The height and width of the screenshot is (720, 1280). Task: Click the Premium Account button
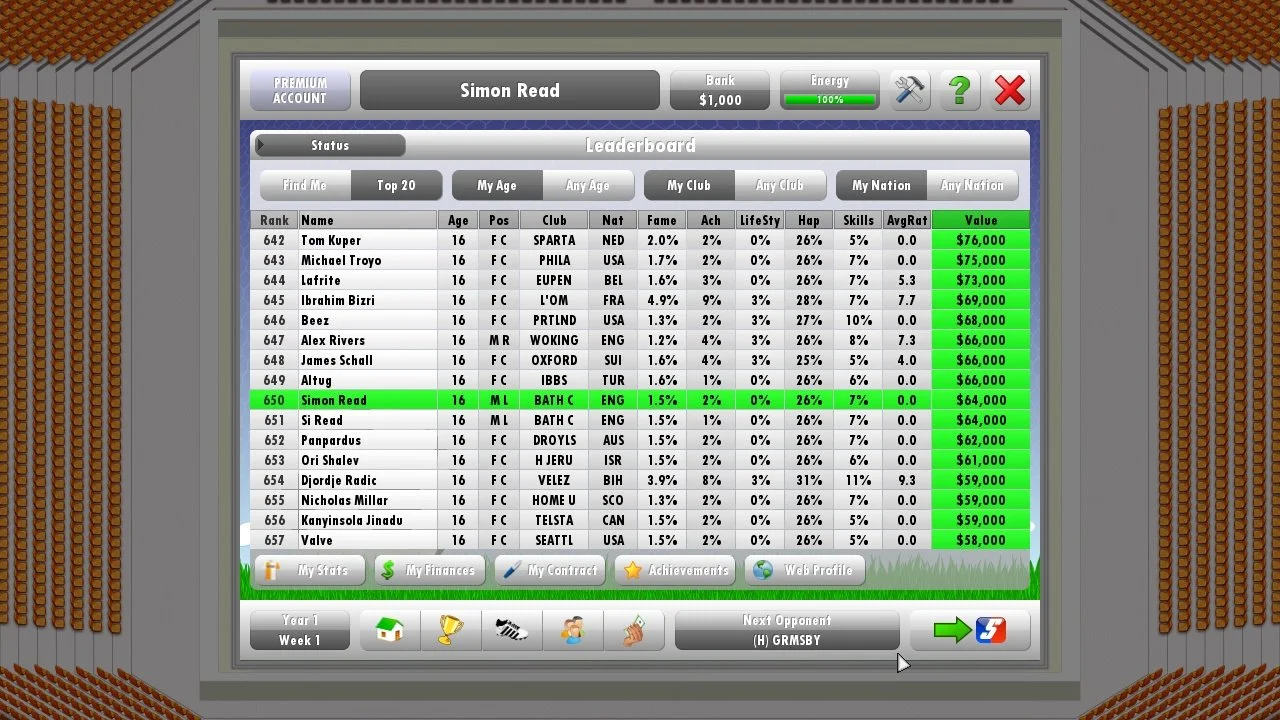tap(300, 90)
